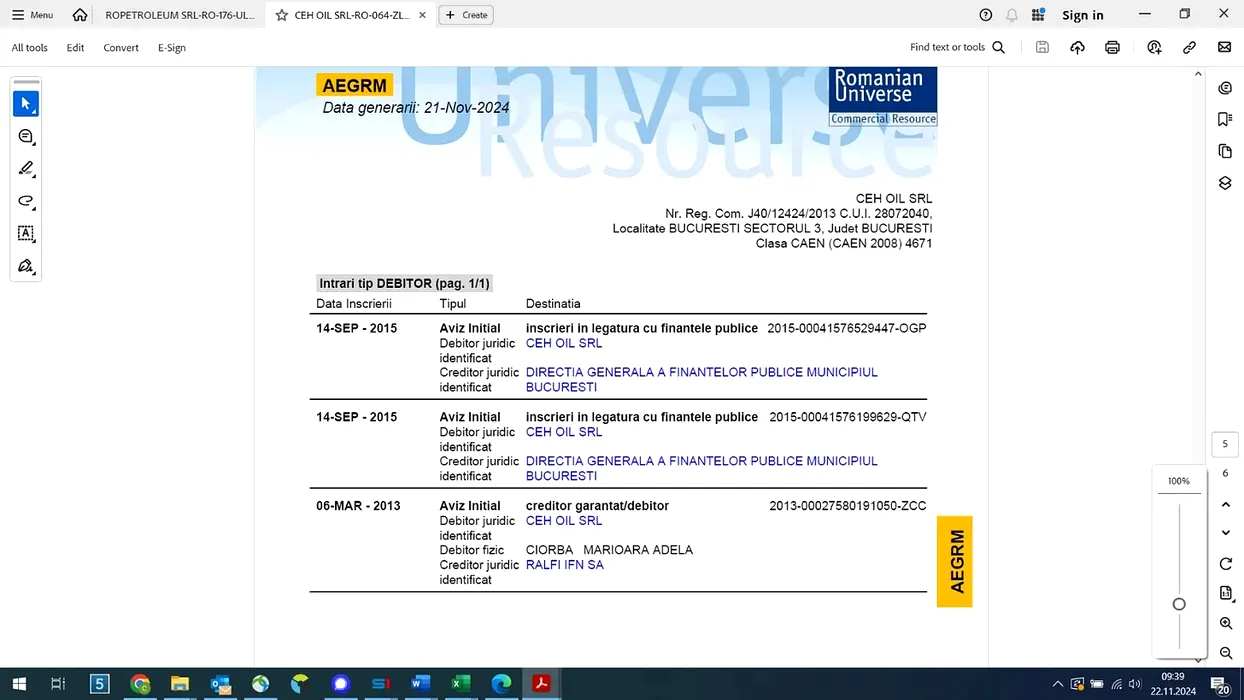Click the zoom in magnifier button
The width and height of the screenshot is (1244, 700).
[1226, 624]
